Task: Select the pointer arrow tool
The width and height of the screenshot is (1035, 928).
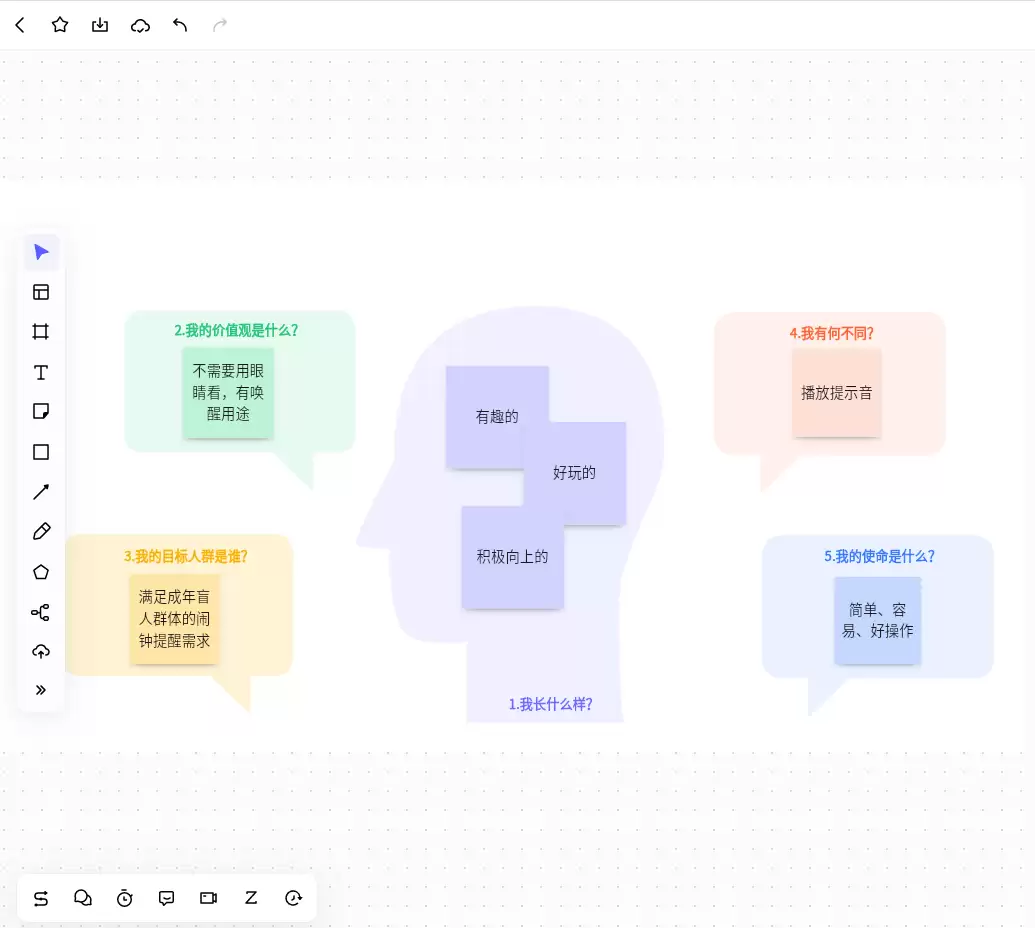Action: [x=41, y=252]
